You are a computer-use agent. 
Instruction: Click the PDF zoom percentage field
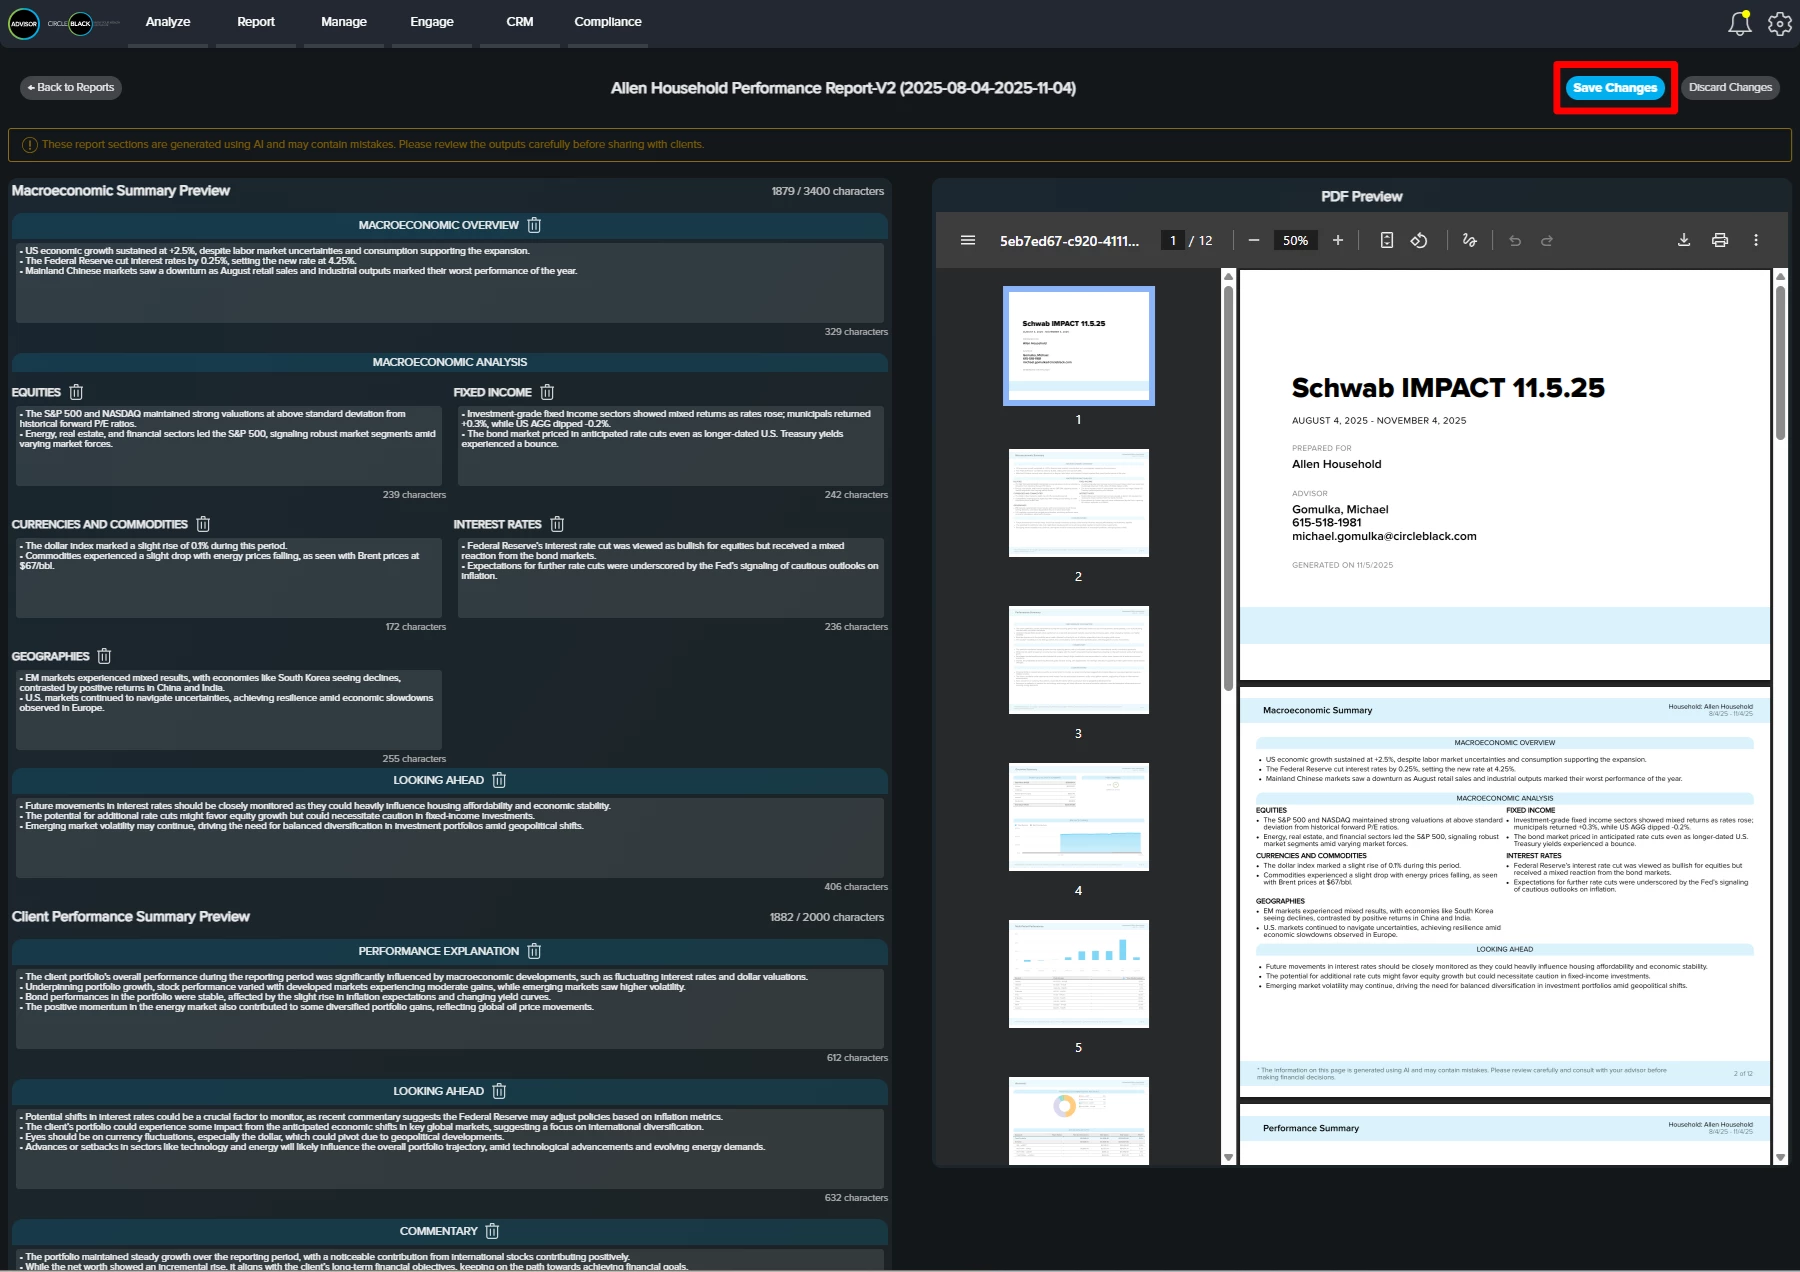pyautogui.click(x=1296, y=240)
